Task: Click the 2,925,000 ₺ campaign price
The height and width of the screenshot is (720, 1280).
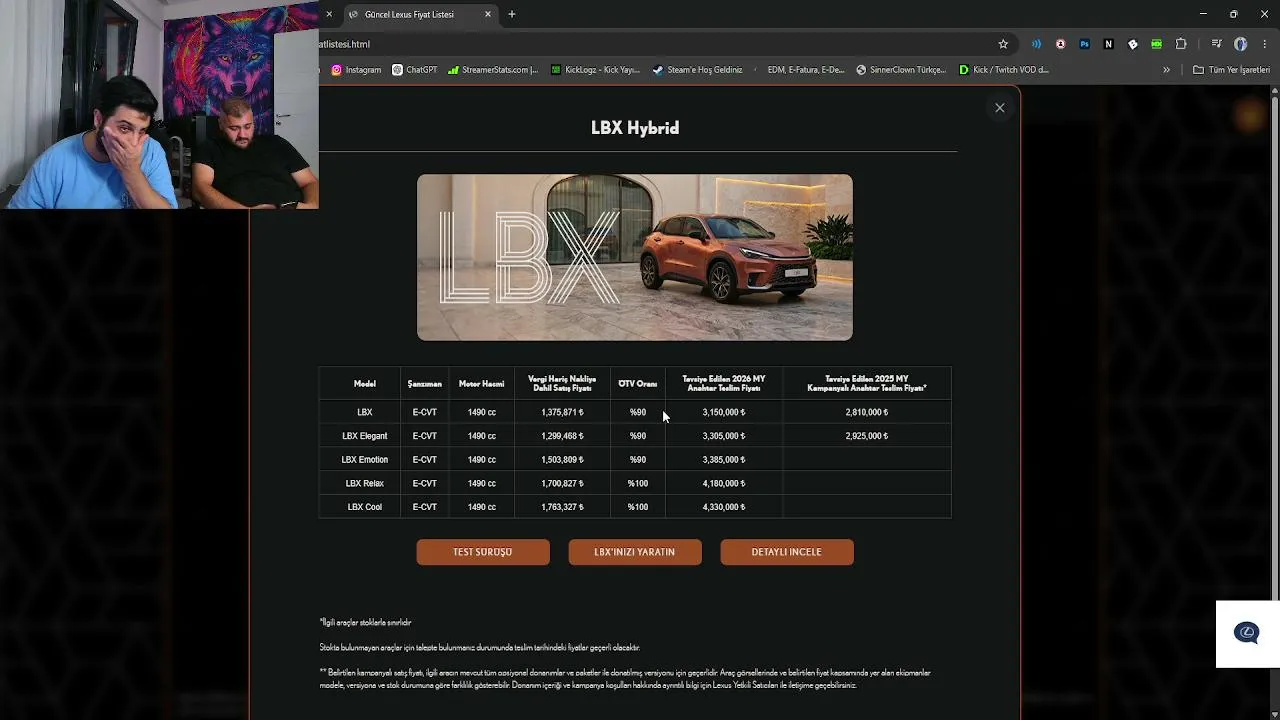Action: [x=867, y=436]
